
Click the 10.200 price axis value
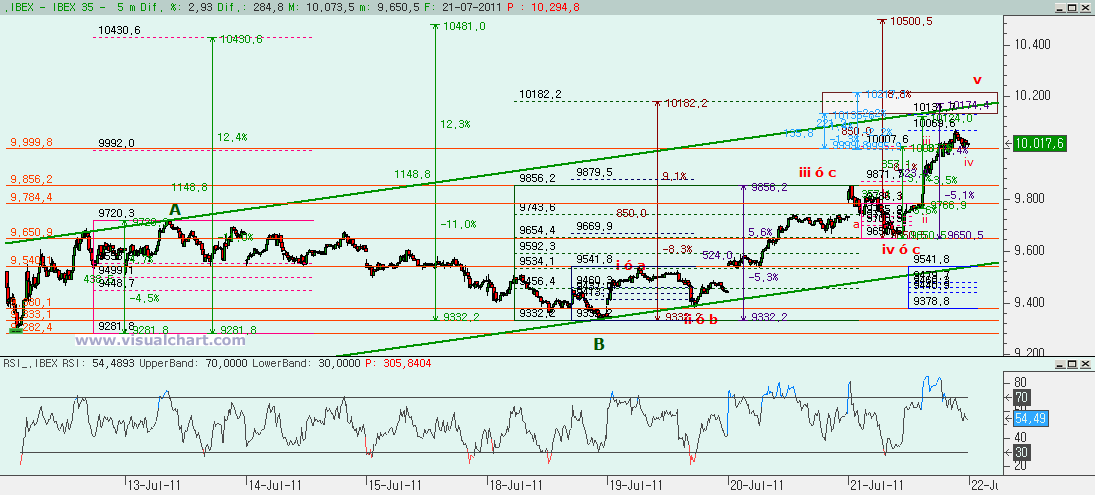tap(1031, 96)
